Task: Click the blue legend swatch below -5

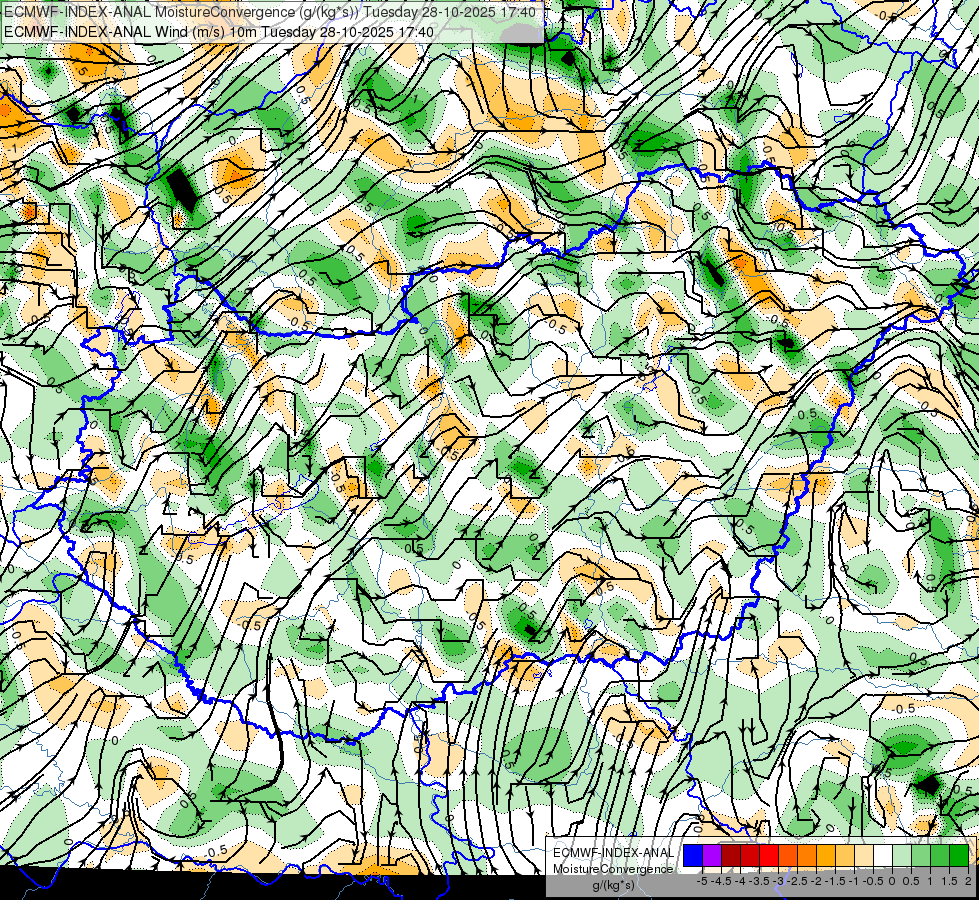Action: 693,856
